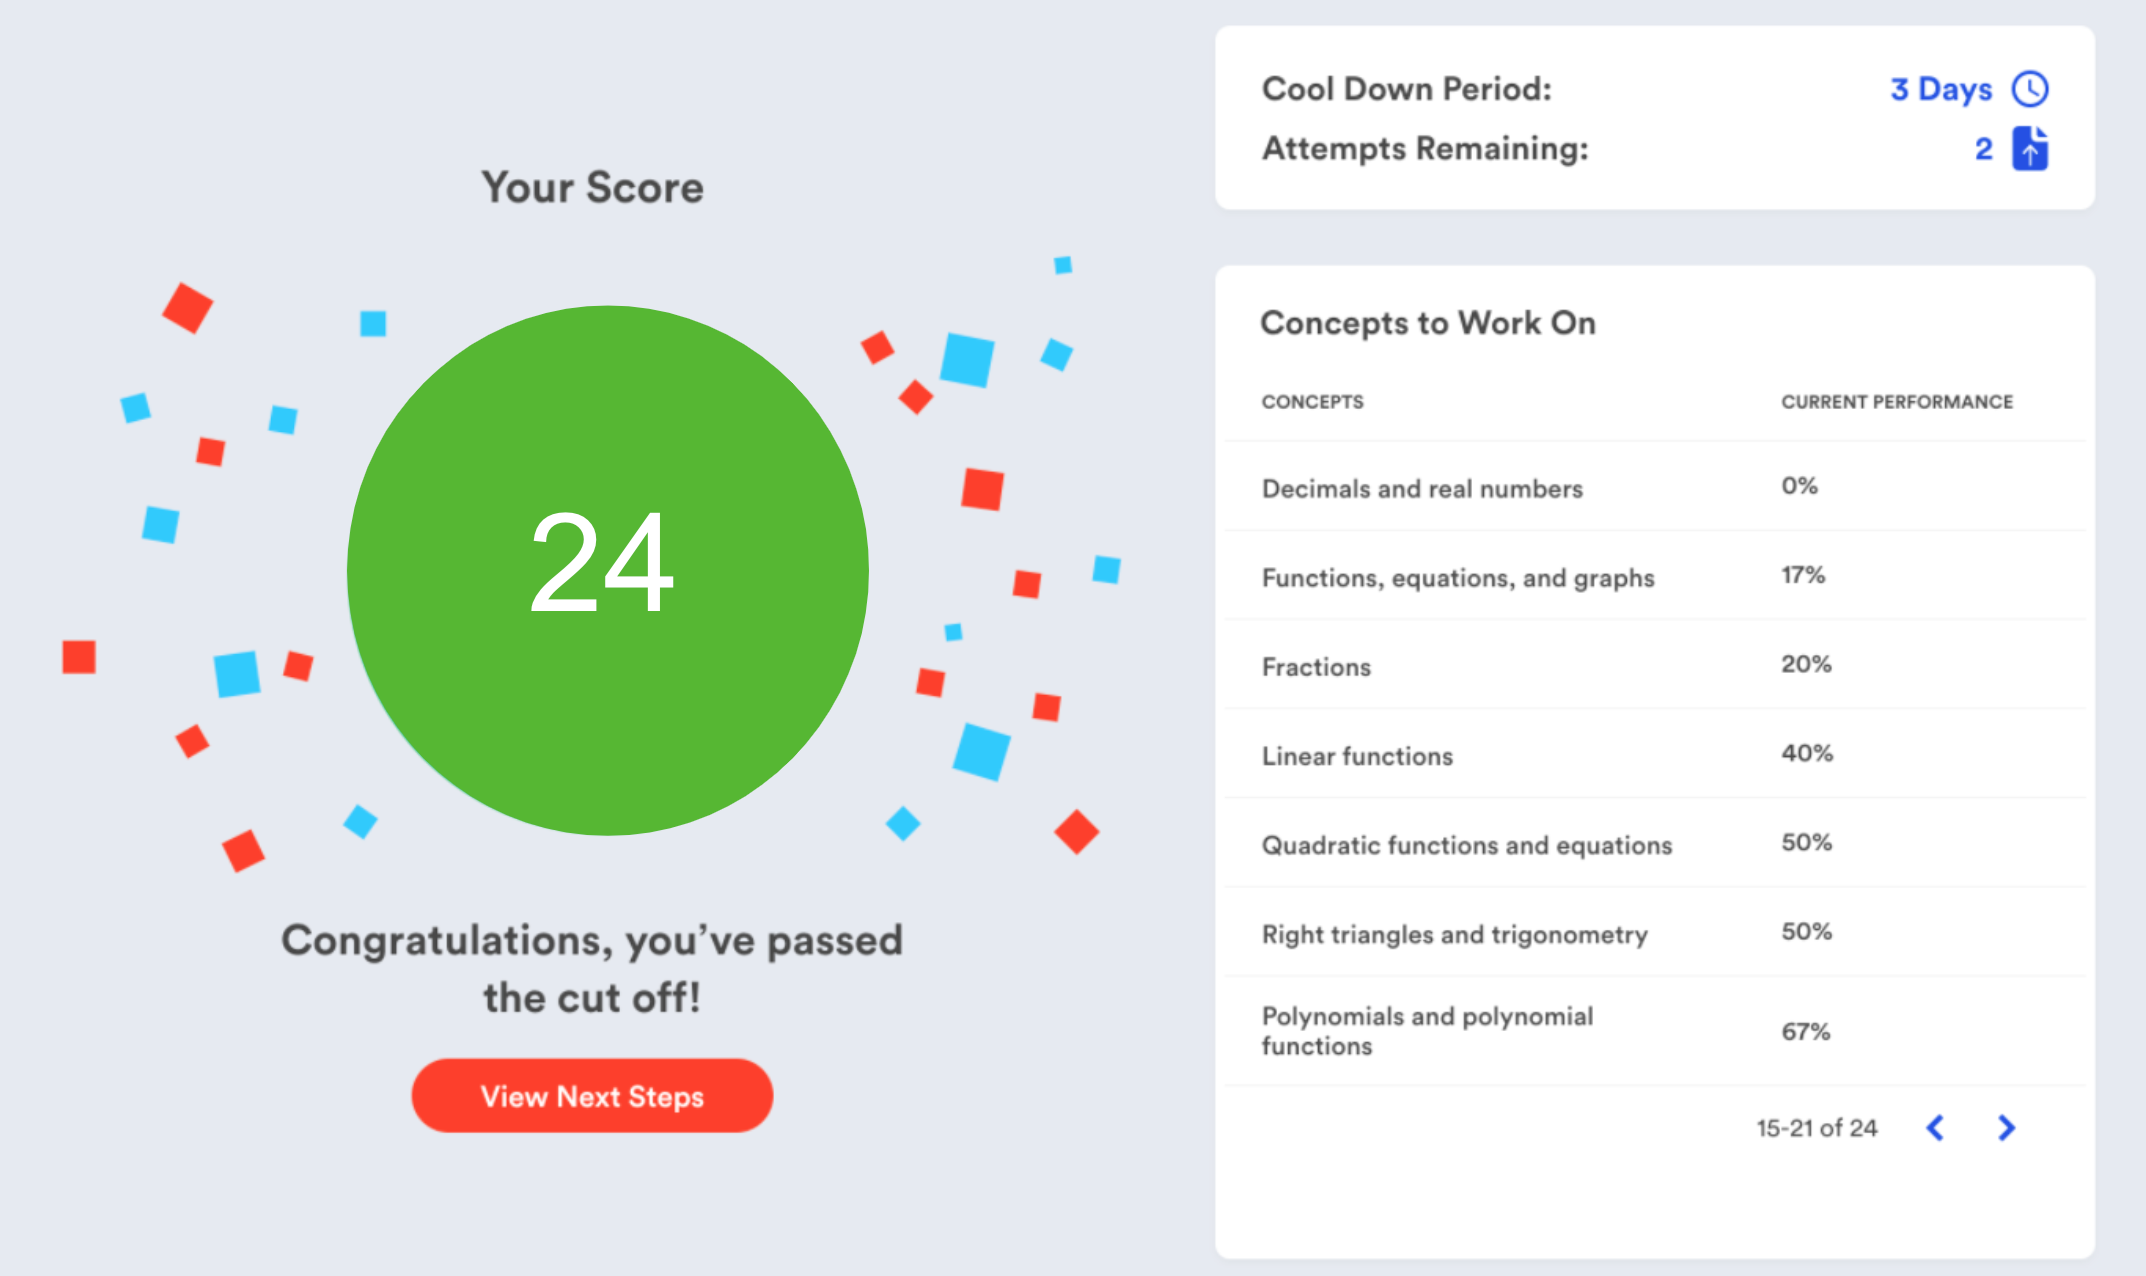Select the Decimals and real numbers row
Viewport: 2146px width, 1276px height.
pos(1421,489)
